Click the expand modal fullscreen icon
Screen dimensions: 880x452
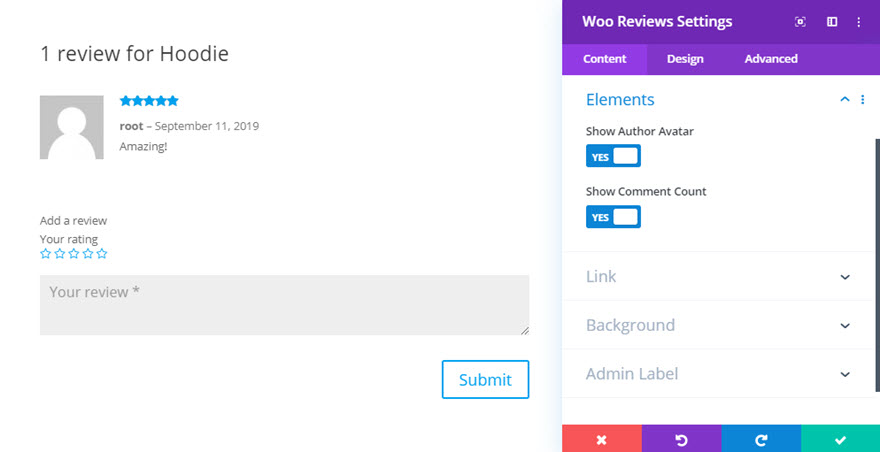(800, 22)
